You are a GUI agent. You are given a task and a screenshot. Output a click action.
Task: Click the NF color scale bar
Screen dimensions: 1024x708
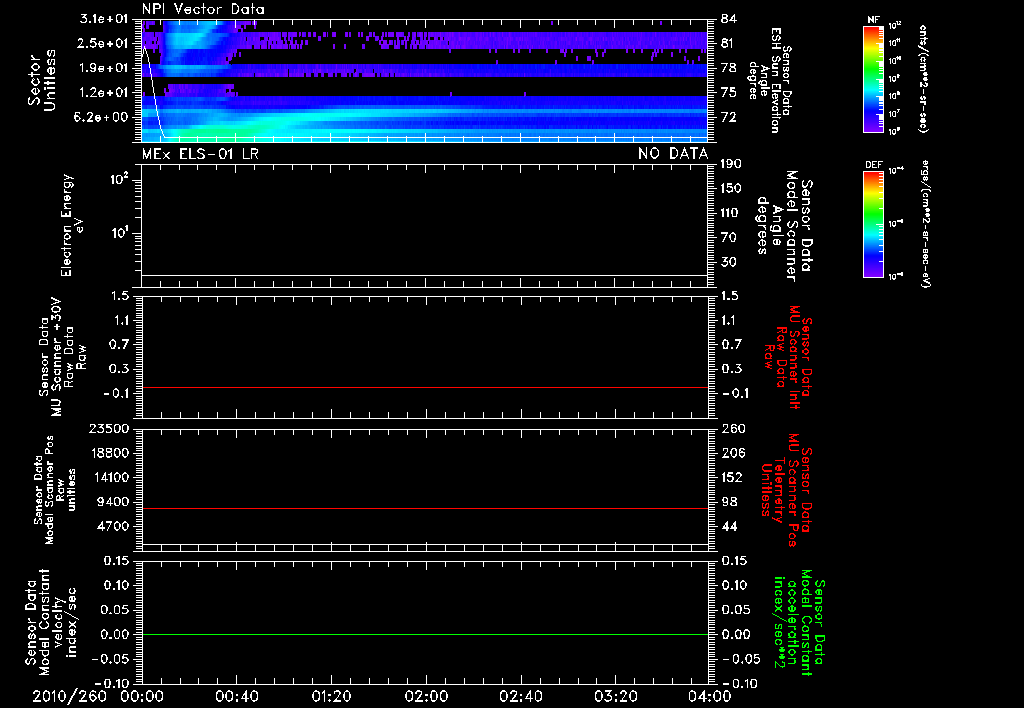[874, 78]
